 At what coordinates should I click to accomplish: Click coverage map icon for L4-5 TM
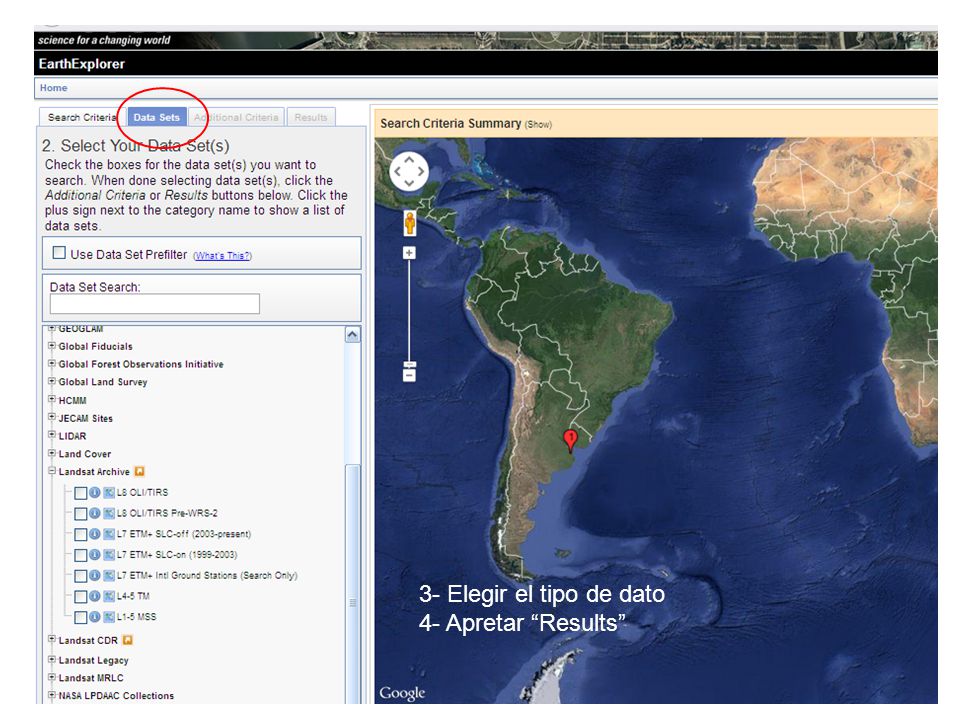coord(109,596)
